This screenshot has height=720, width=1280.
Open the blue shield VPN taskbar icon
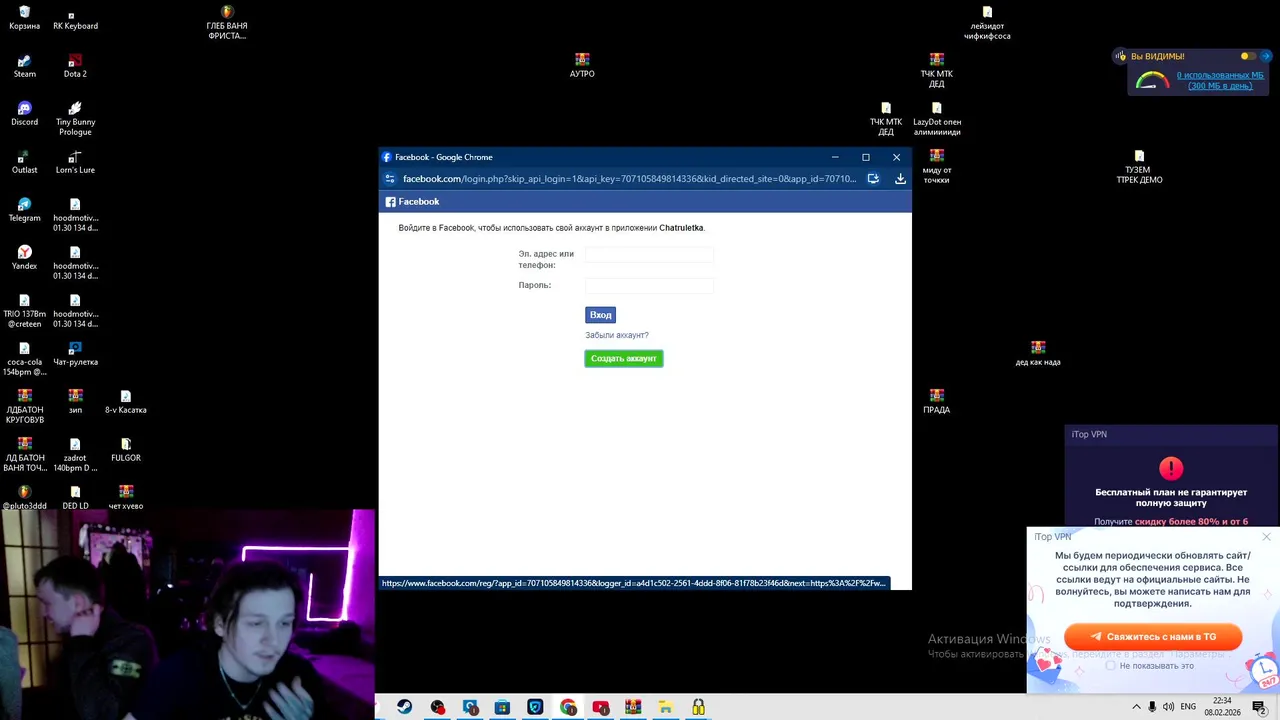point(535,707)
